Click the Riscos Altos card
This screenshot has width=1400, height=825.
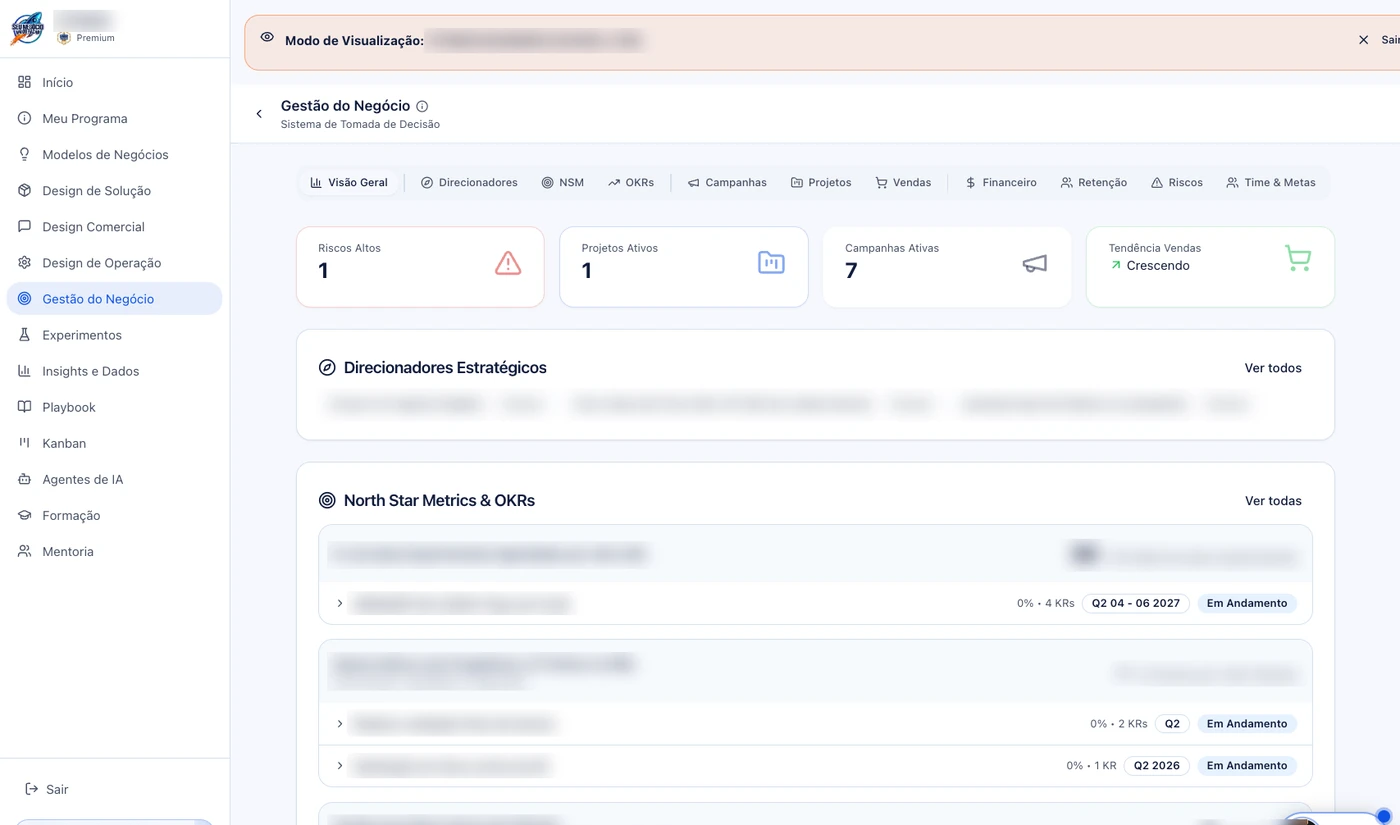(x=420, y=267)
